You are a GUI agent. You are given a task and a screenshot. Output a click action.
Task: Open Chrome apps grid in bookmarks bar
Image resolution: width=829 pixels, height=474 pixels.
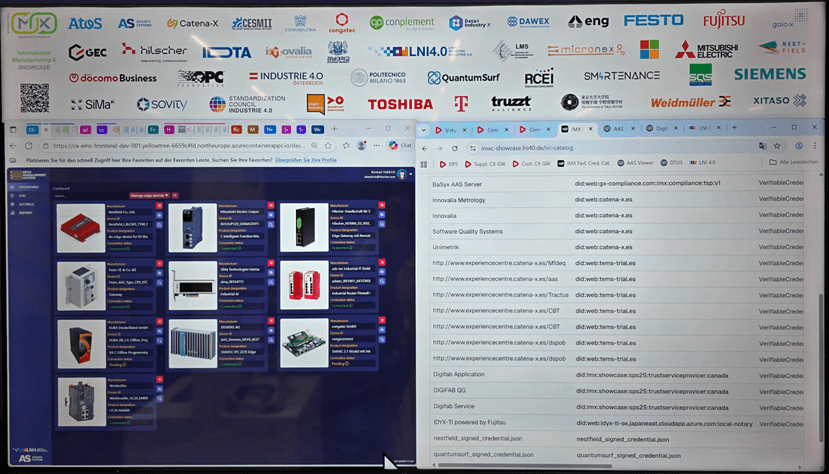click(x=423, y=164)
